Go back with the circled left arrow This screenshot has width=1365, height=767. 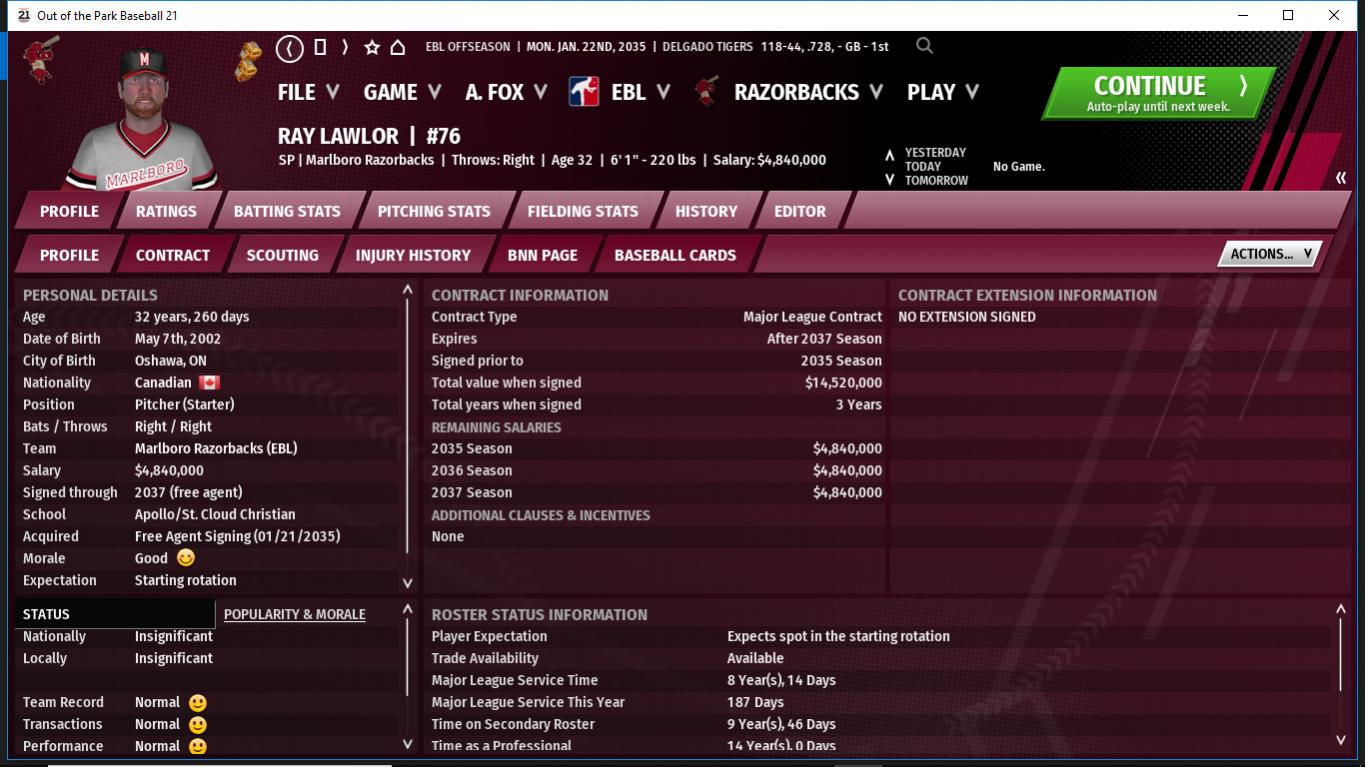click(x=289, y=47)
